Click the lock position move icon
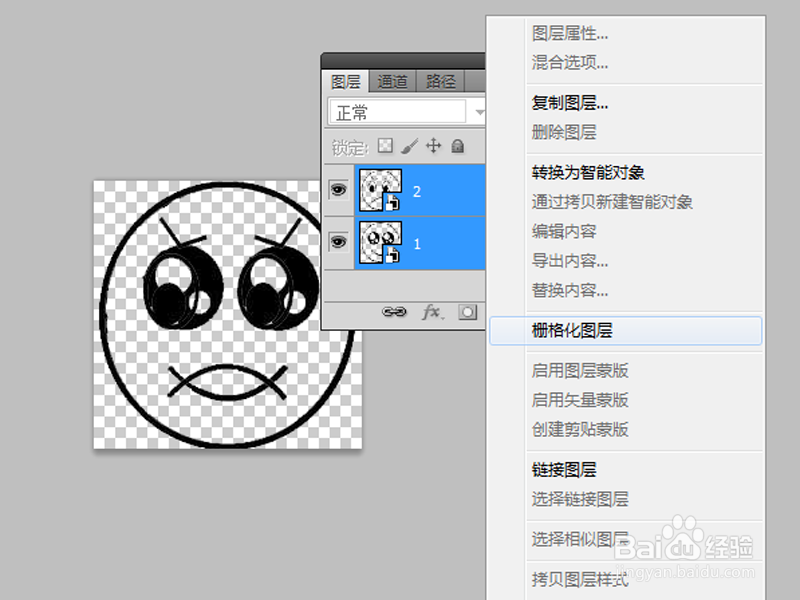This screenshot has height=600, width=800. tap(434, 146)
